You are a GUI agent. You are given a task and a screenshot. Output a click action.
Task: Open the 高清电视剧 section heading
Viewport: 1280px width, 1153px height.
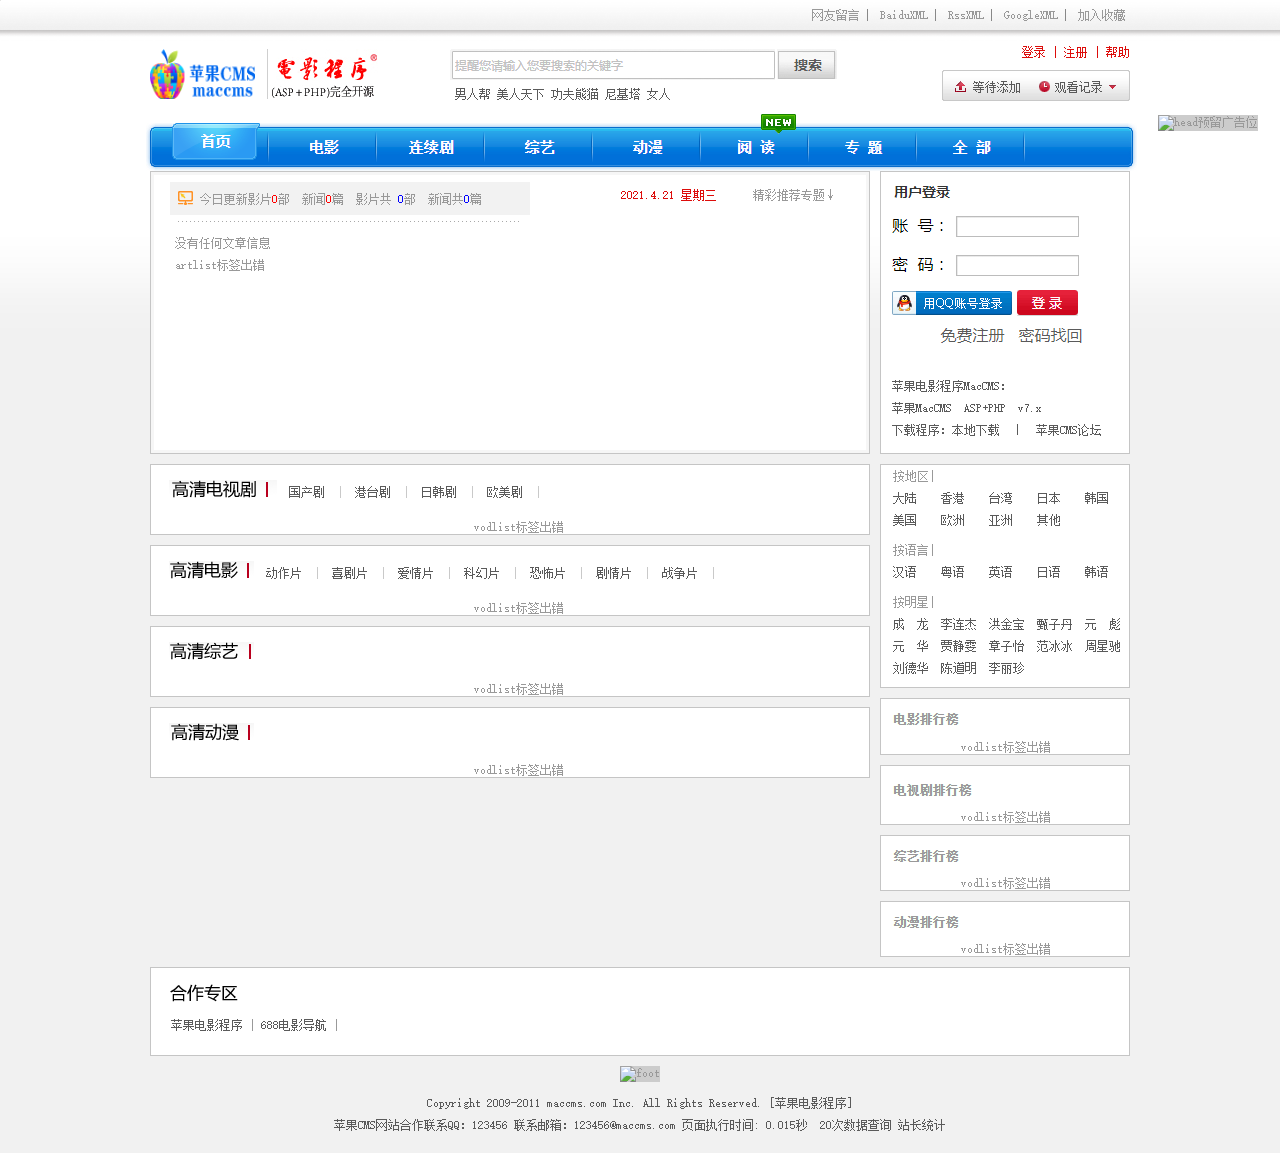214,490
